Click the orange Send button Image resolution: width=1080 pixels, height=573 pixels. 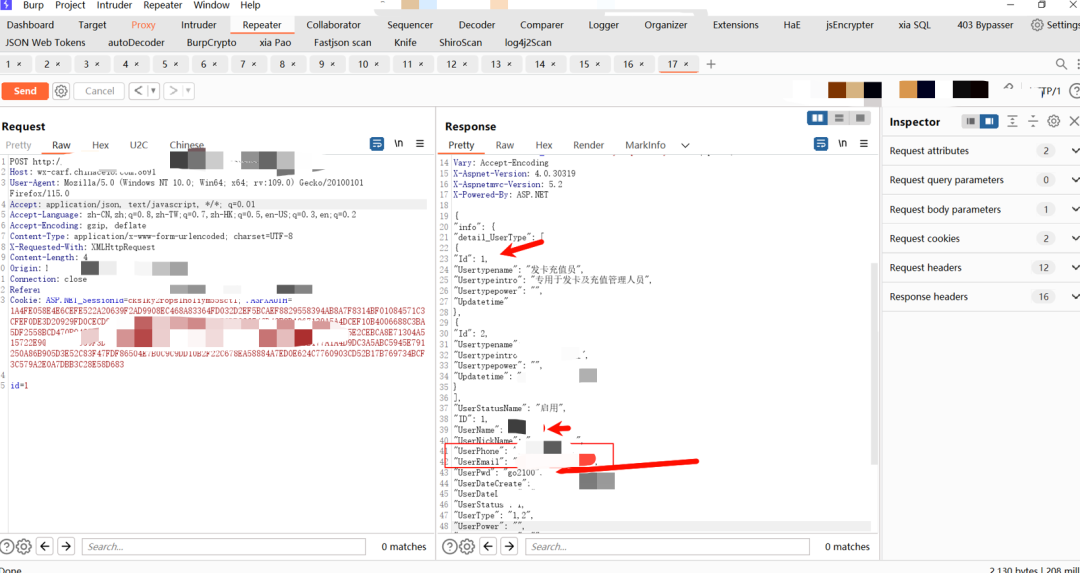tap(25, 91)
